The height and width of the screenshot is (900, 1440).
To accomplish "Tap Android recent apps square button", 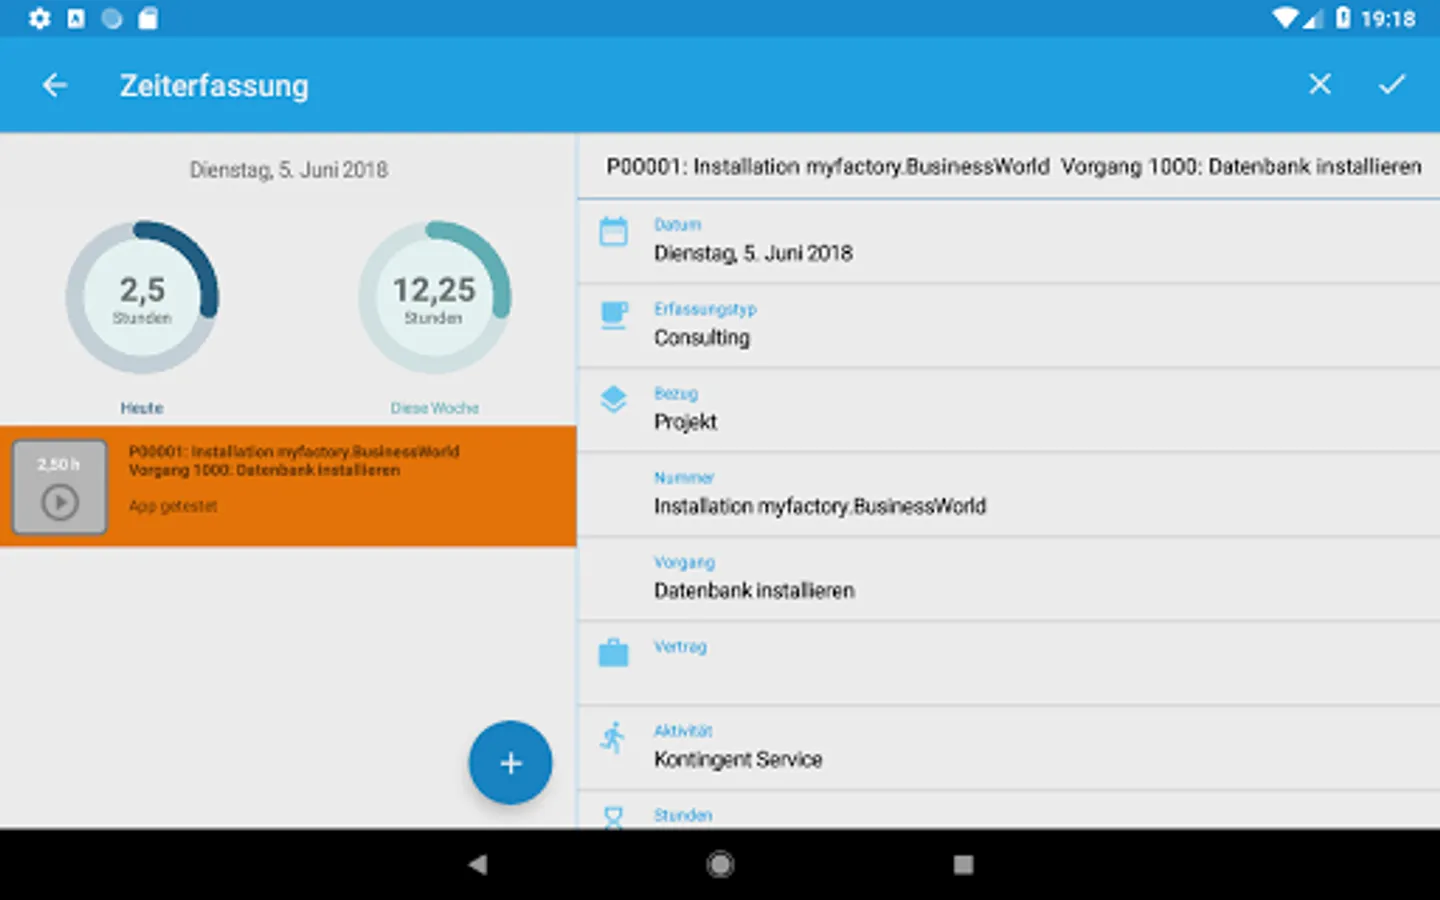I will point(963,864).
